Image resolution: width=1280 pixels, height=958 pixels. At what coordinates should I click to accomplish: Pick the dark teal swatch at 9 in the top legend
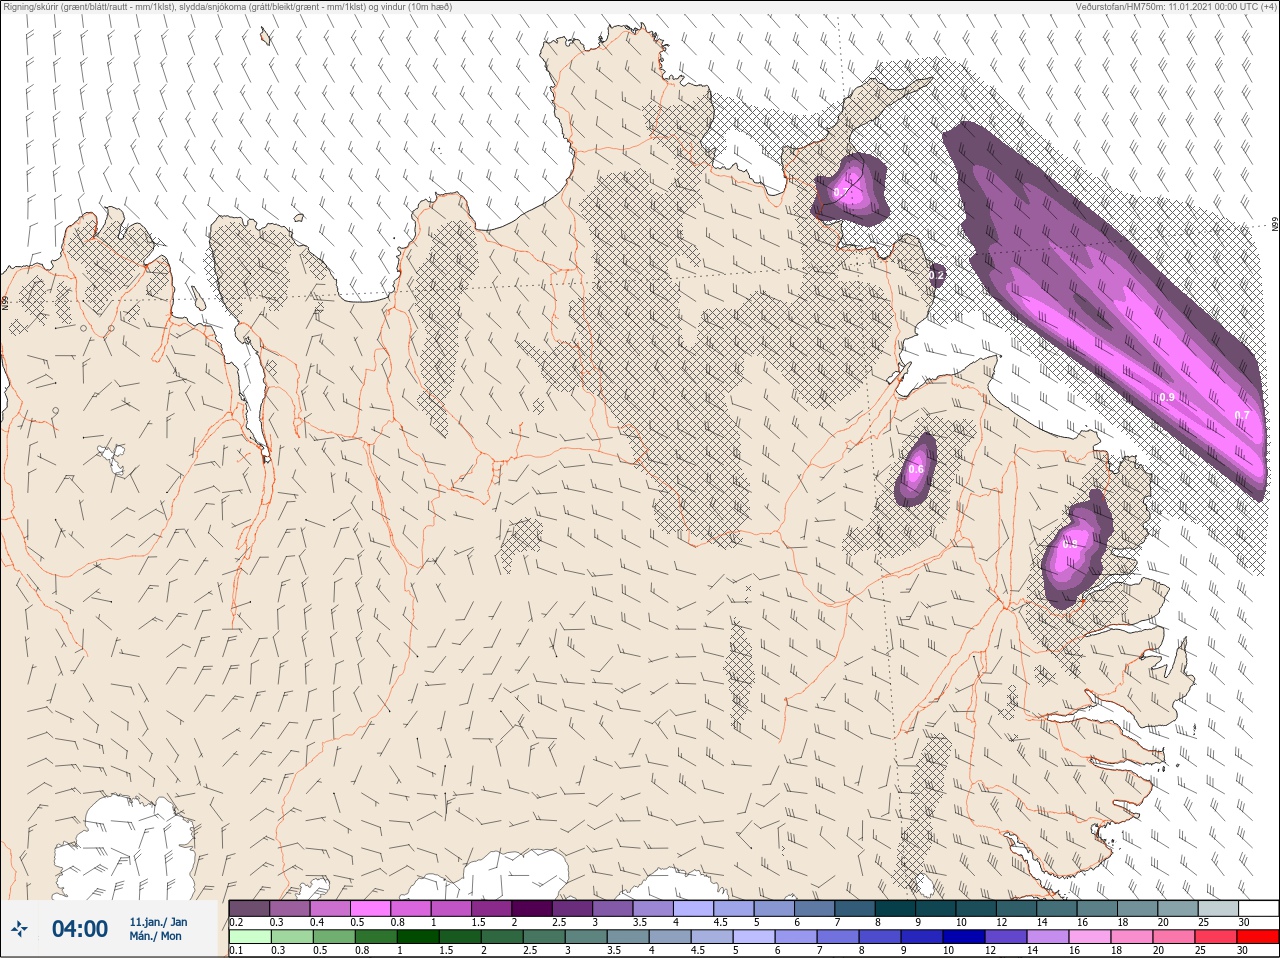click(936, 908)
